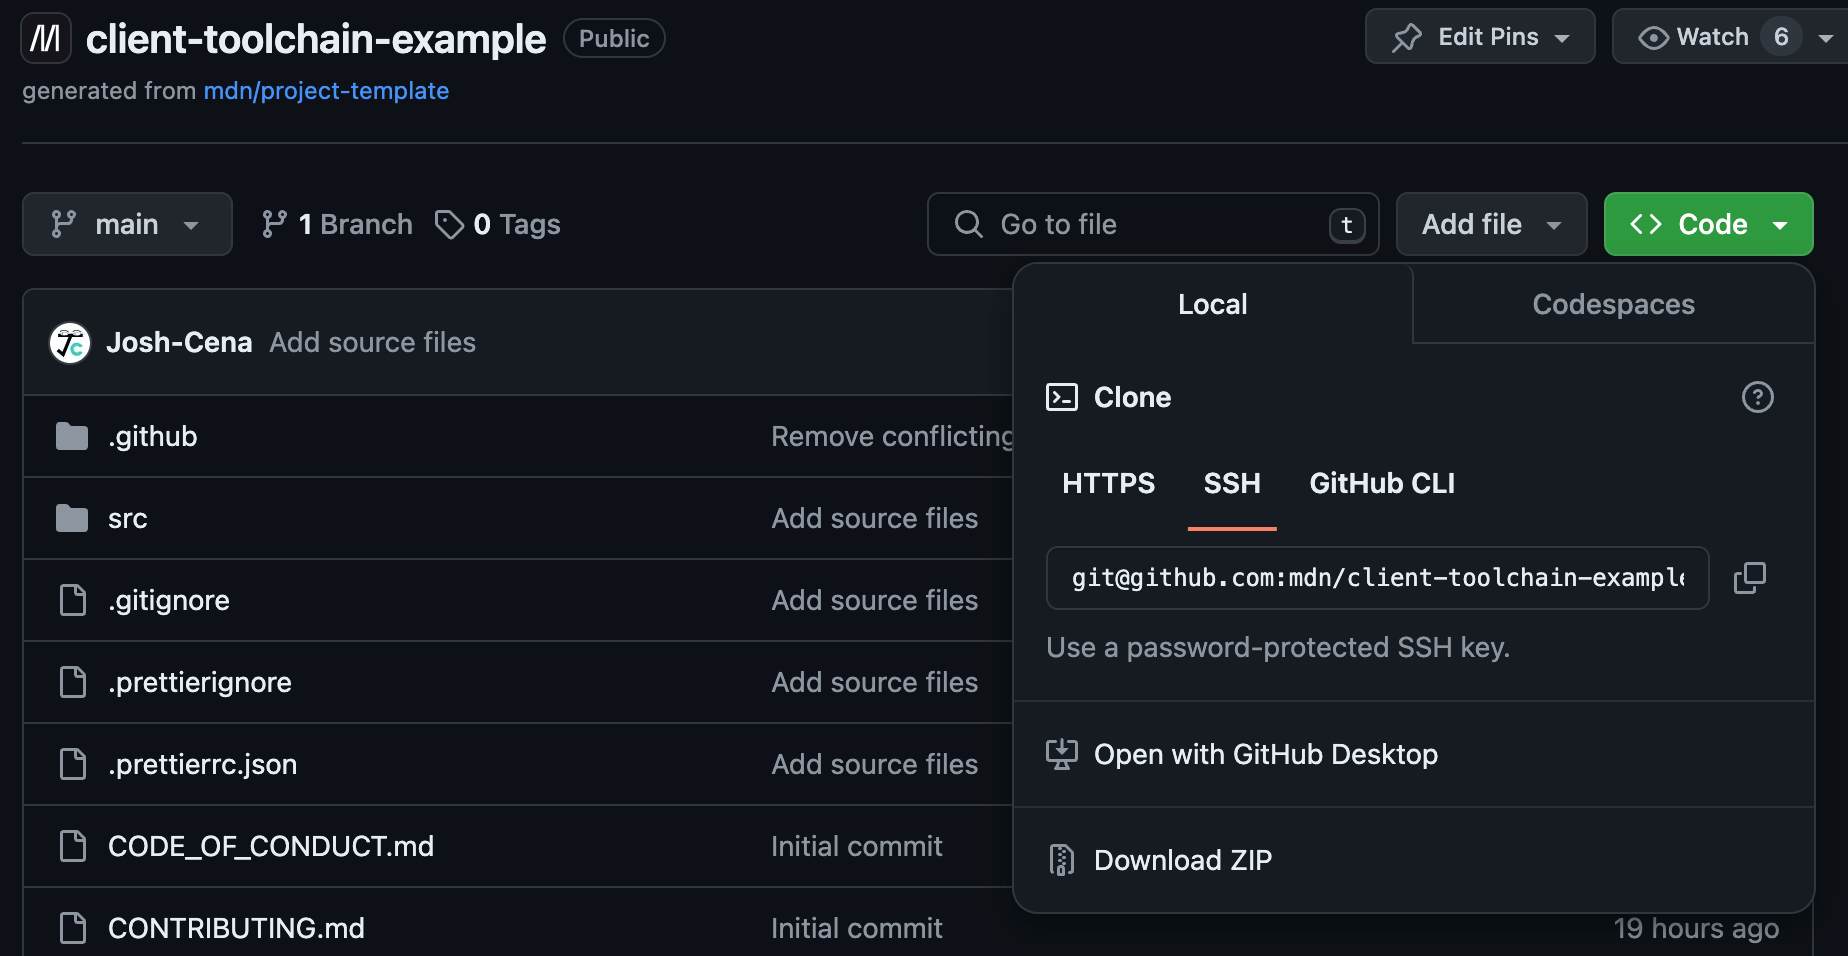Click the Open with GitHub Desktop icon

click(x=1062, y=754)
